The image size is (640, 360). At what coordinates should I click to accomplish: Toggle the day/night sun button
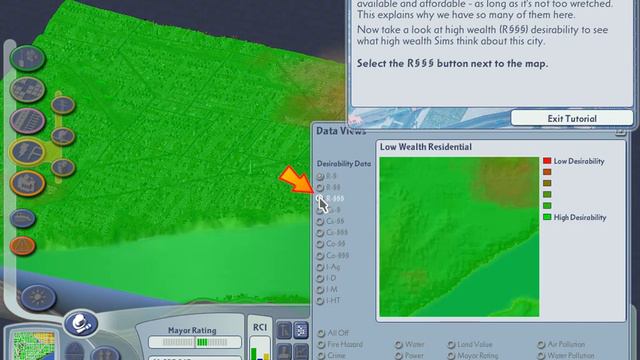click(x=38, y=298)
